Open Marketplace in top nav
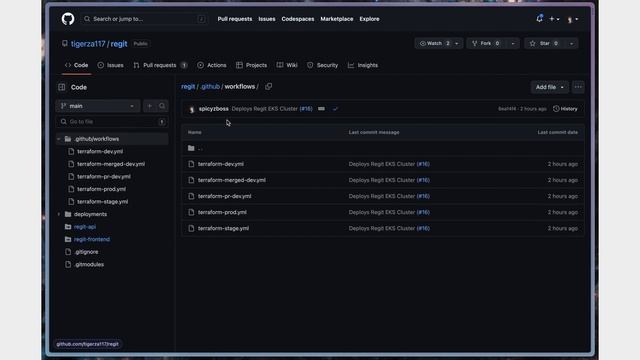640x360 pixels. click(336, 19)
